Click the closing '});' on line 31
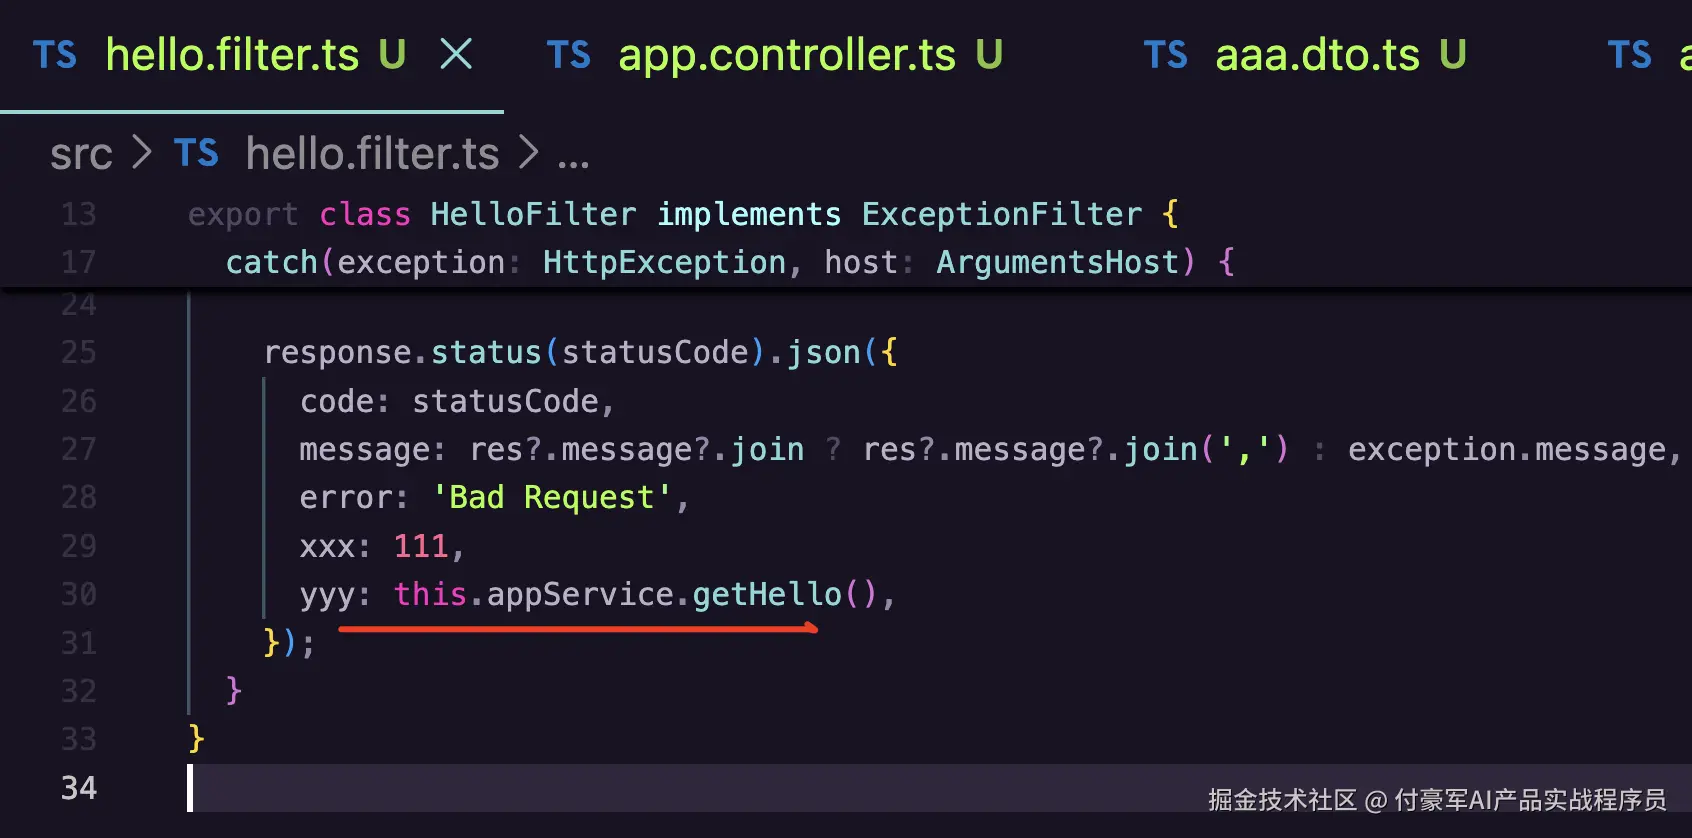Image resolution: width=1692 pixels, height=838 pixels. 289,642
